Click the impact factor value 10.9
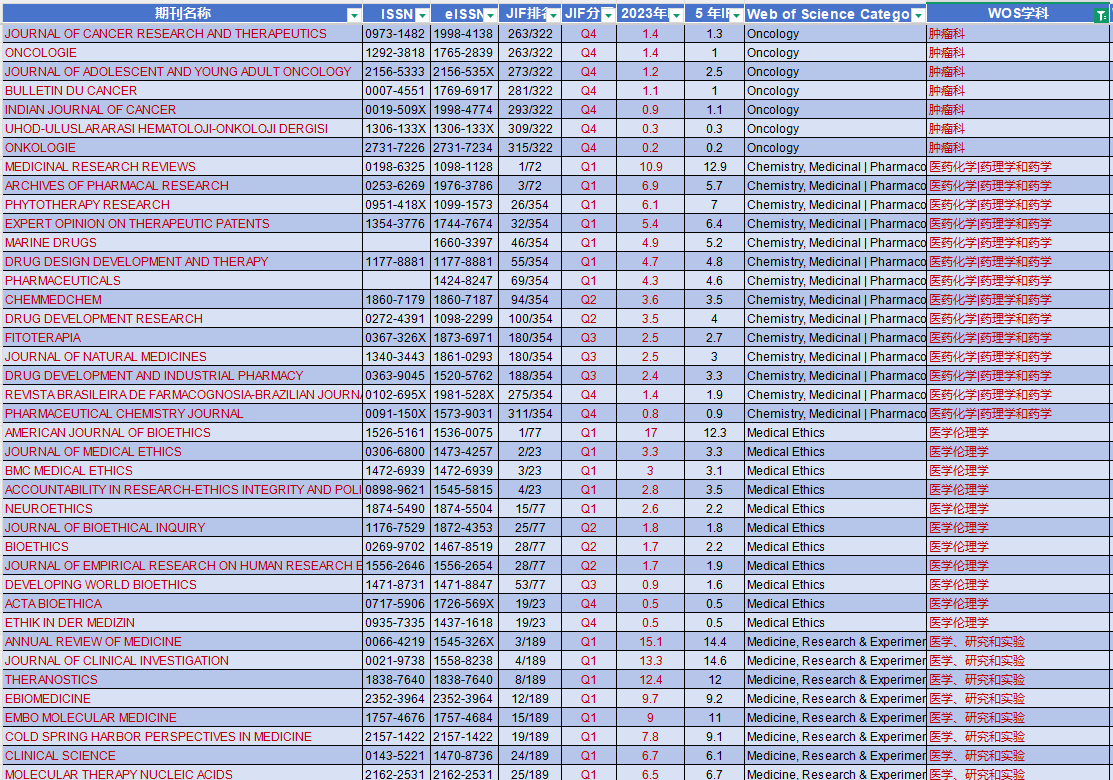The width and height of the screenshot is (1113, 780). (650, 167)
